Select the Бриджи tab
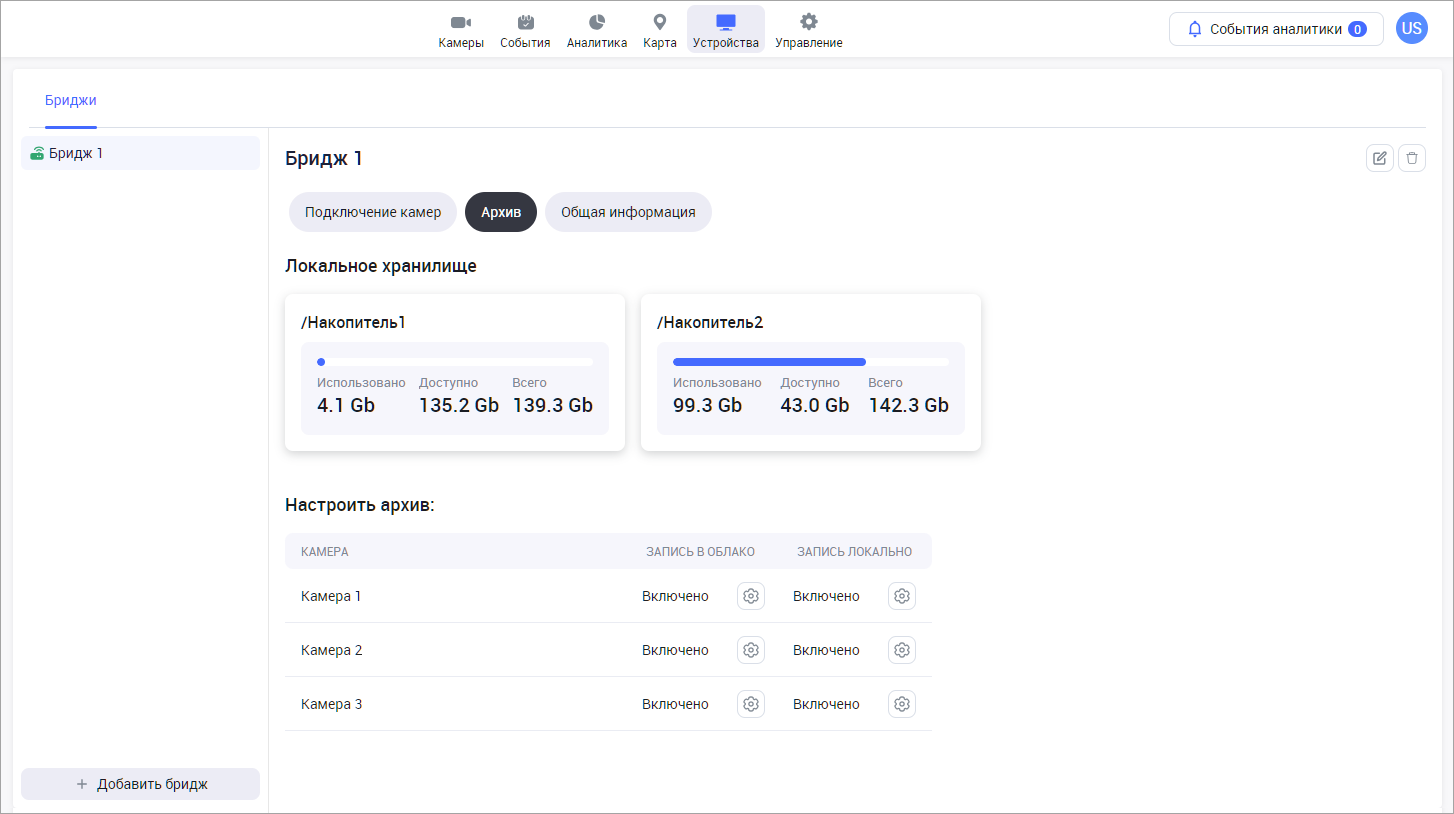This screenshot has height=814, width=1454. coord(71,100)
